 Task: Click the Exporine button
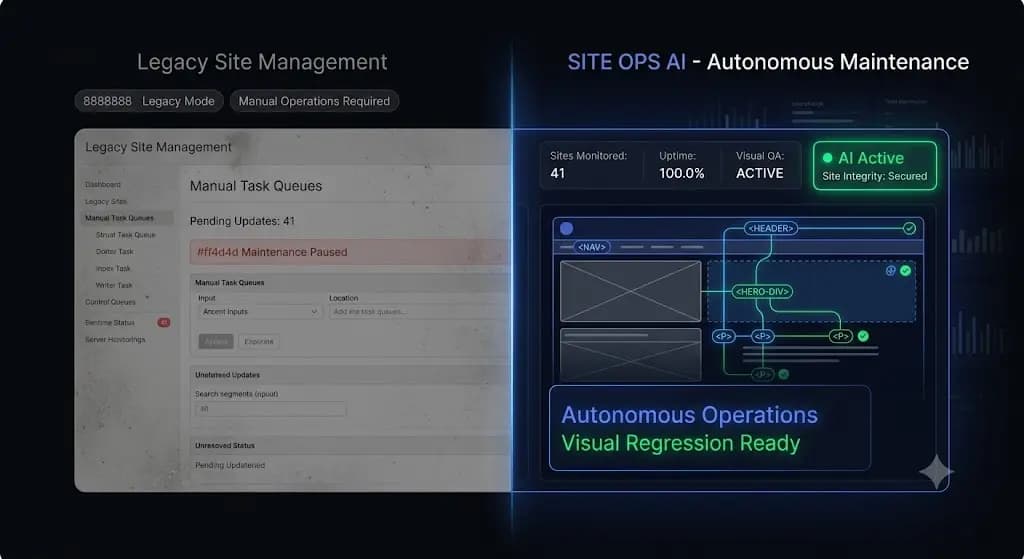[x=259, y=342]
